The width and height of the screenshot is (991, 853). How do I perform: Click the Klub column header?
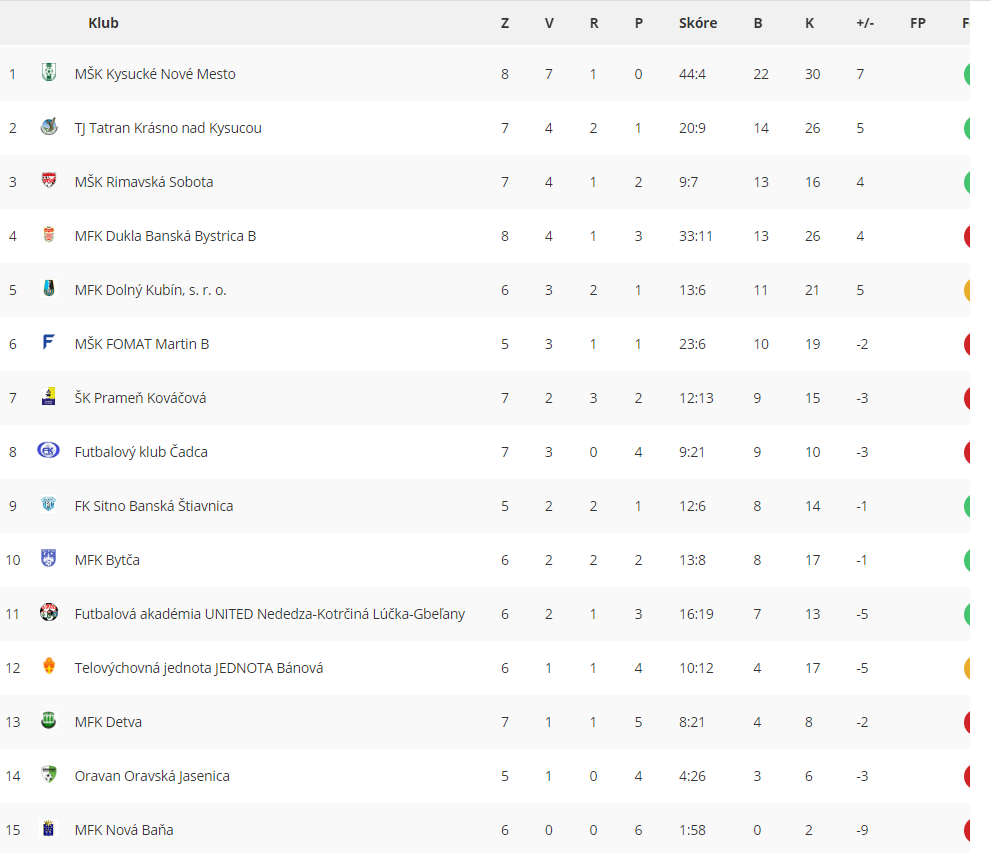pos(103,23)
